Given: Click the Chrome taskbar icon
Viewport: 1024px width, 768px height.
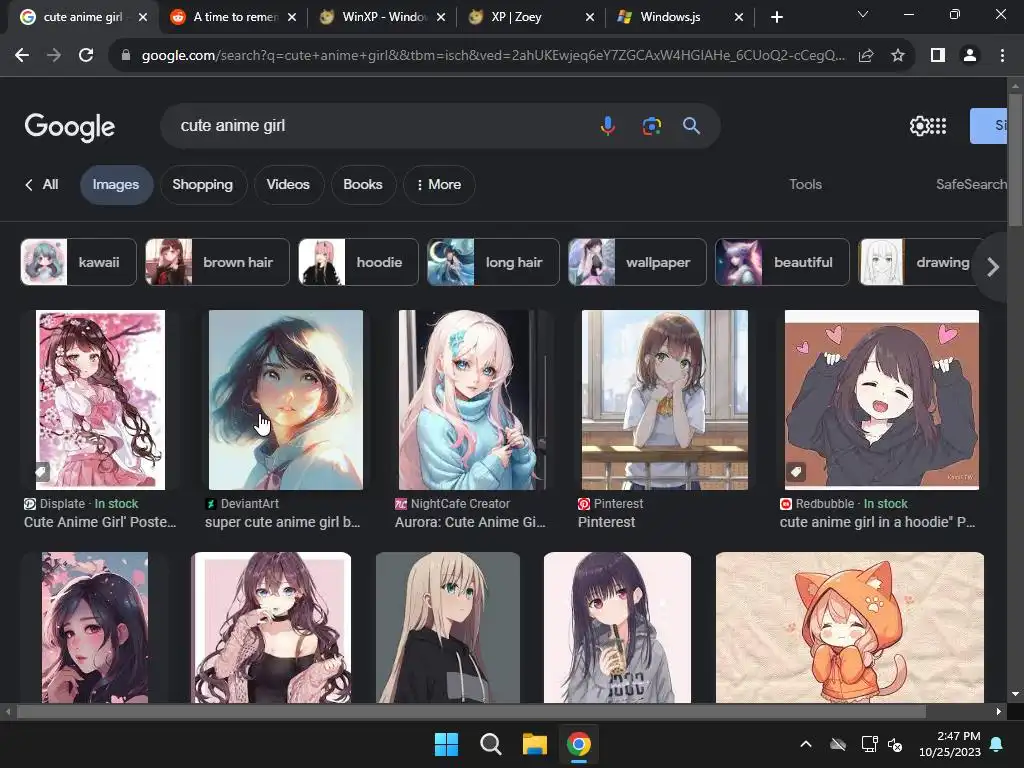Looking at the screenshot, I should [x=579, y=744].
